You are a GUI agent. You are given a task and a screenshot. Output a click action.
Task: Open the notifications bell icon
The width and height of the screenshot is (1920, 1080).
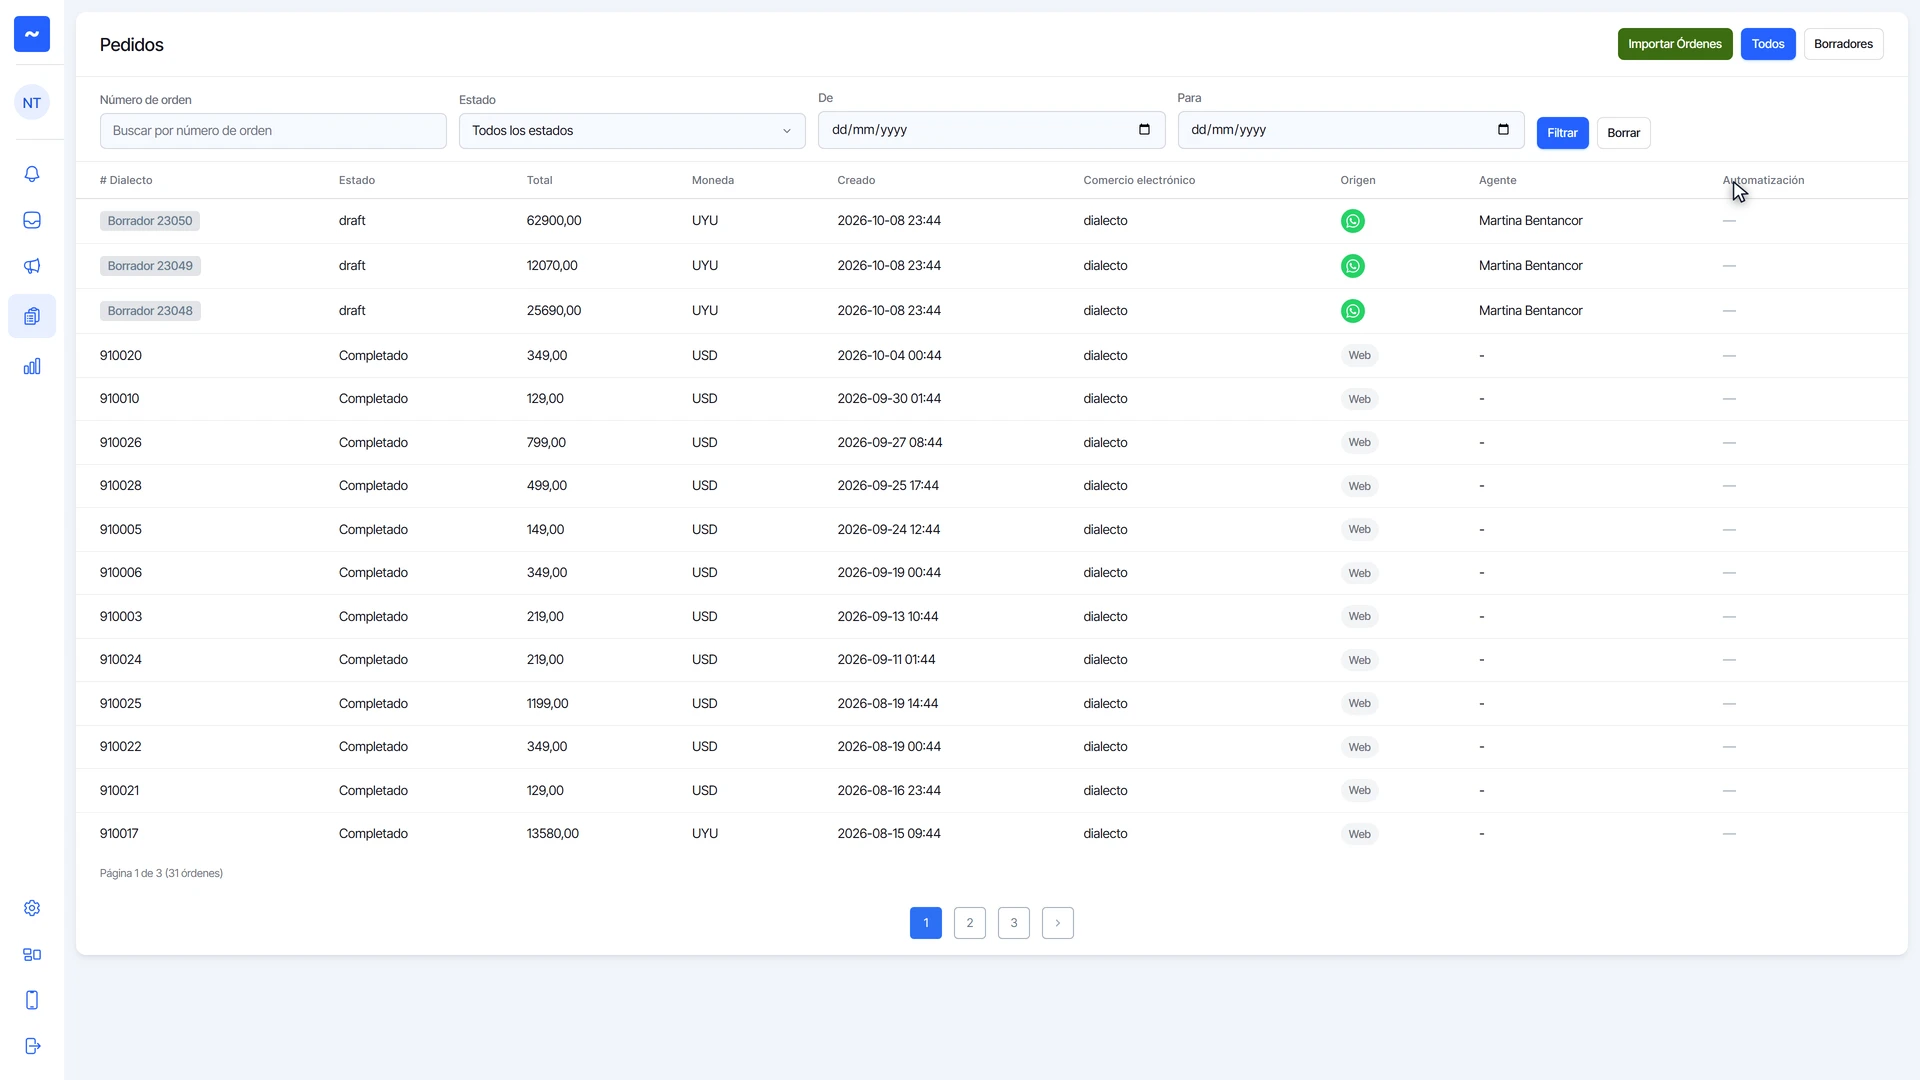32,174
